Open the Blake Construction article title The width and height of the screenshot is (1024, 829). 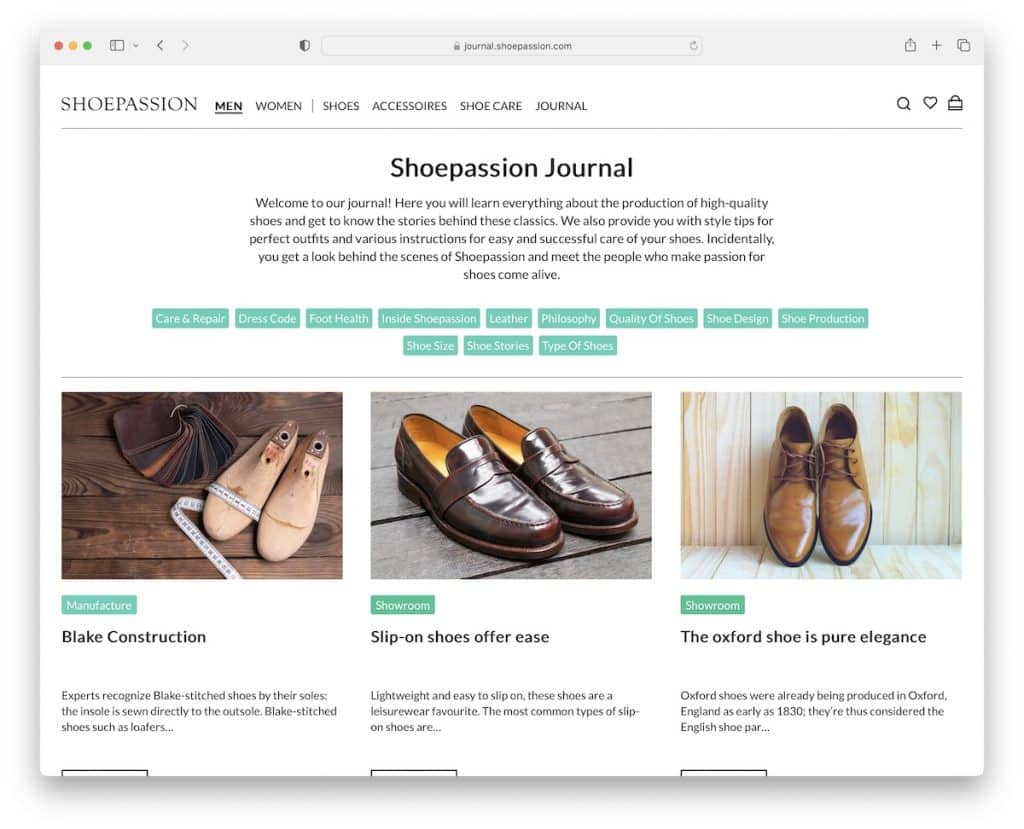click(x=134, y=637)
